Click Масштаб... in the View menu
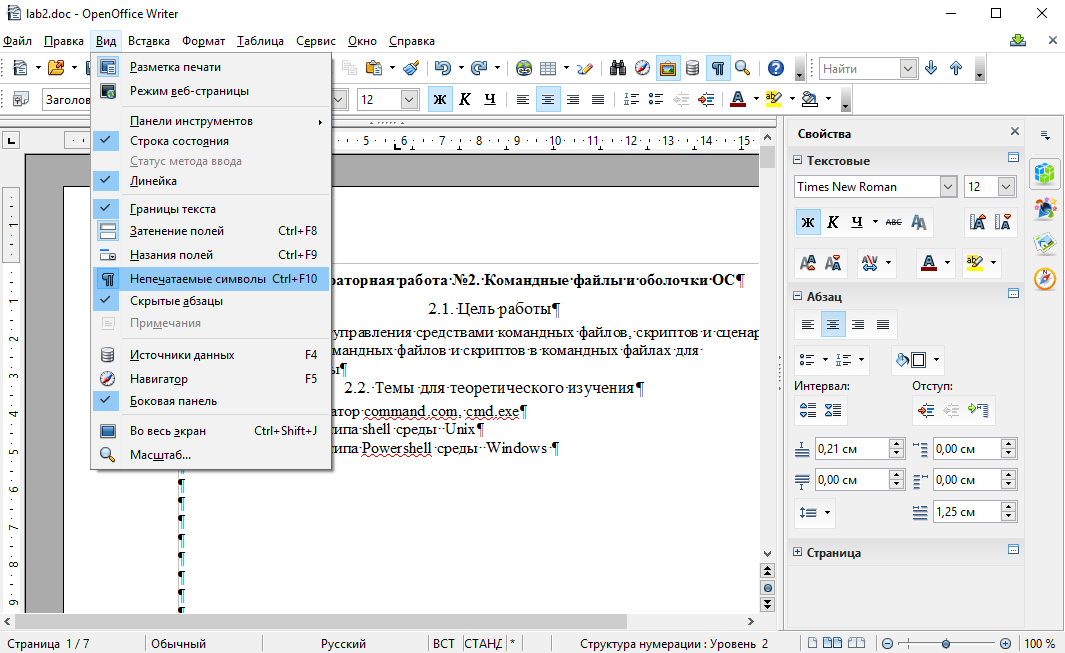 (160, 455)
